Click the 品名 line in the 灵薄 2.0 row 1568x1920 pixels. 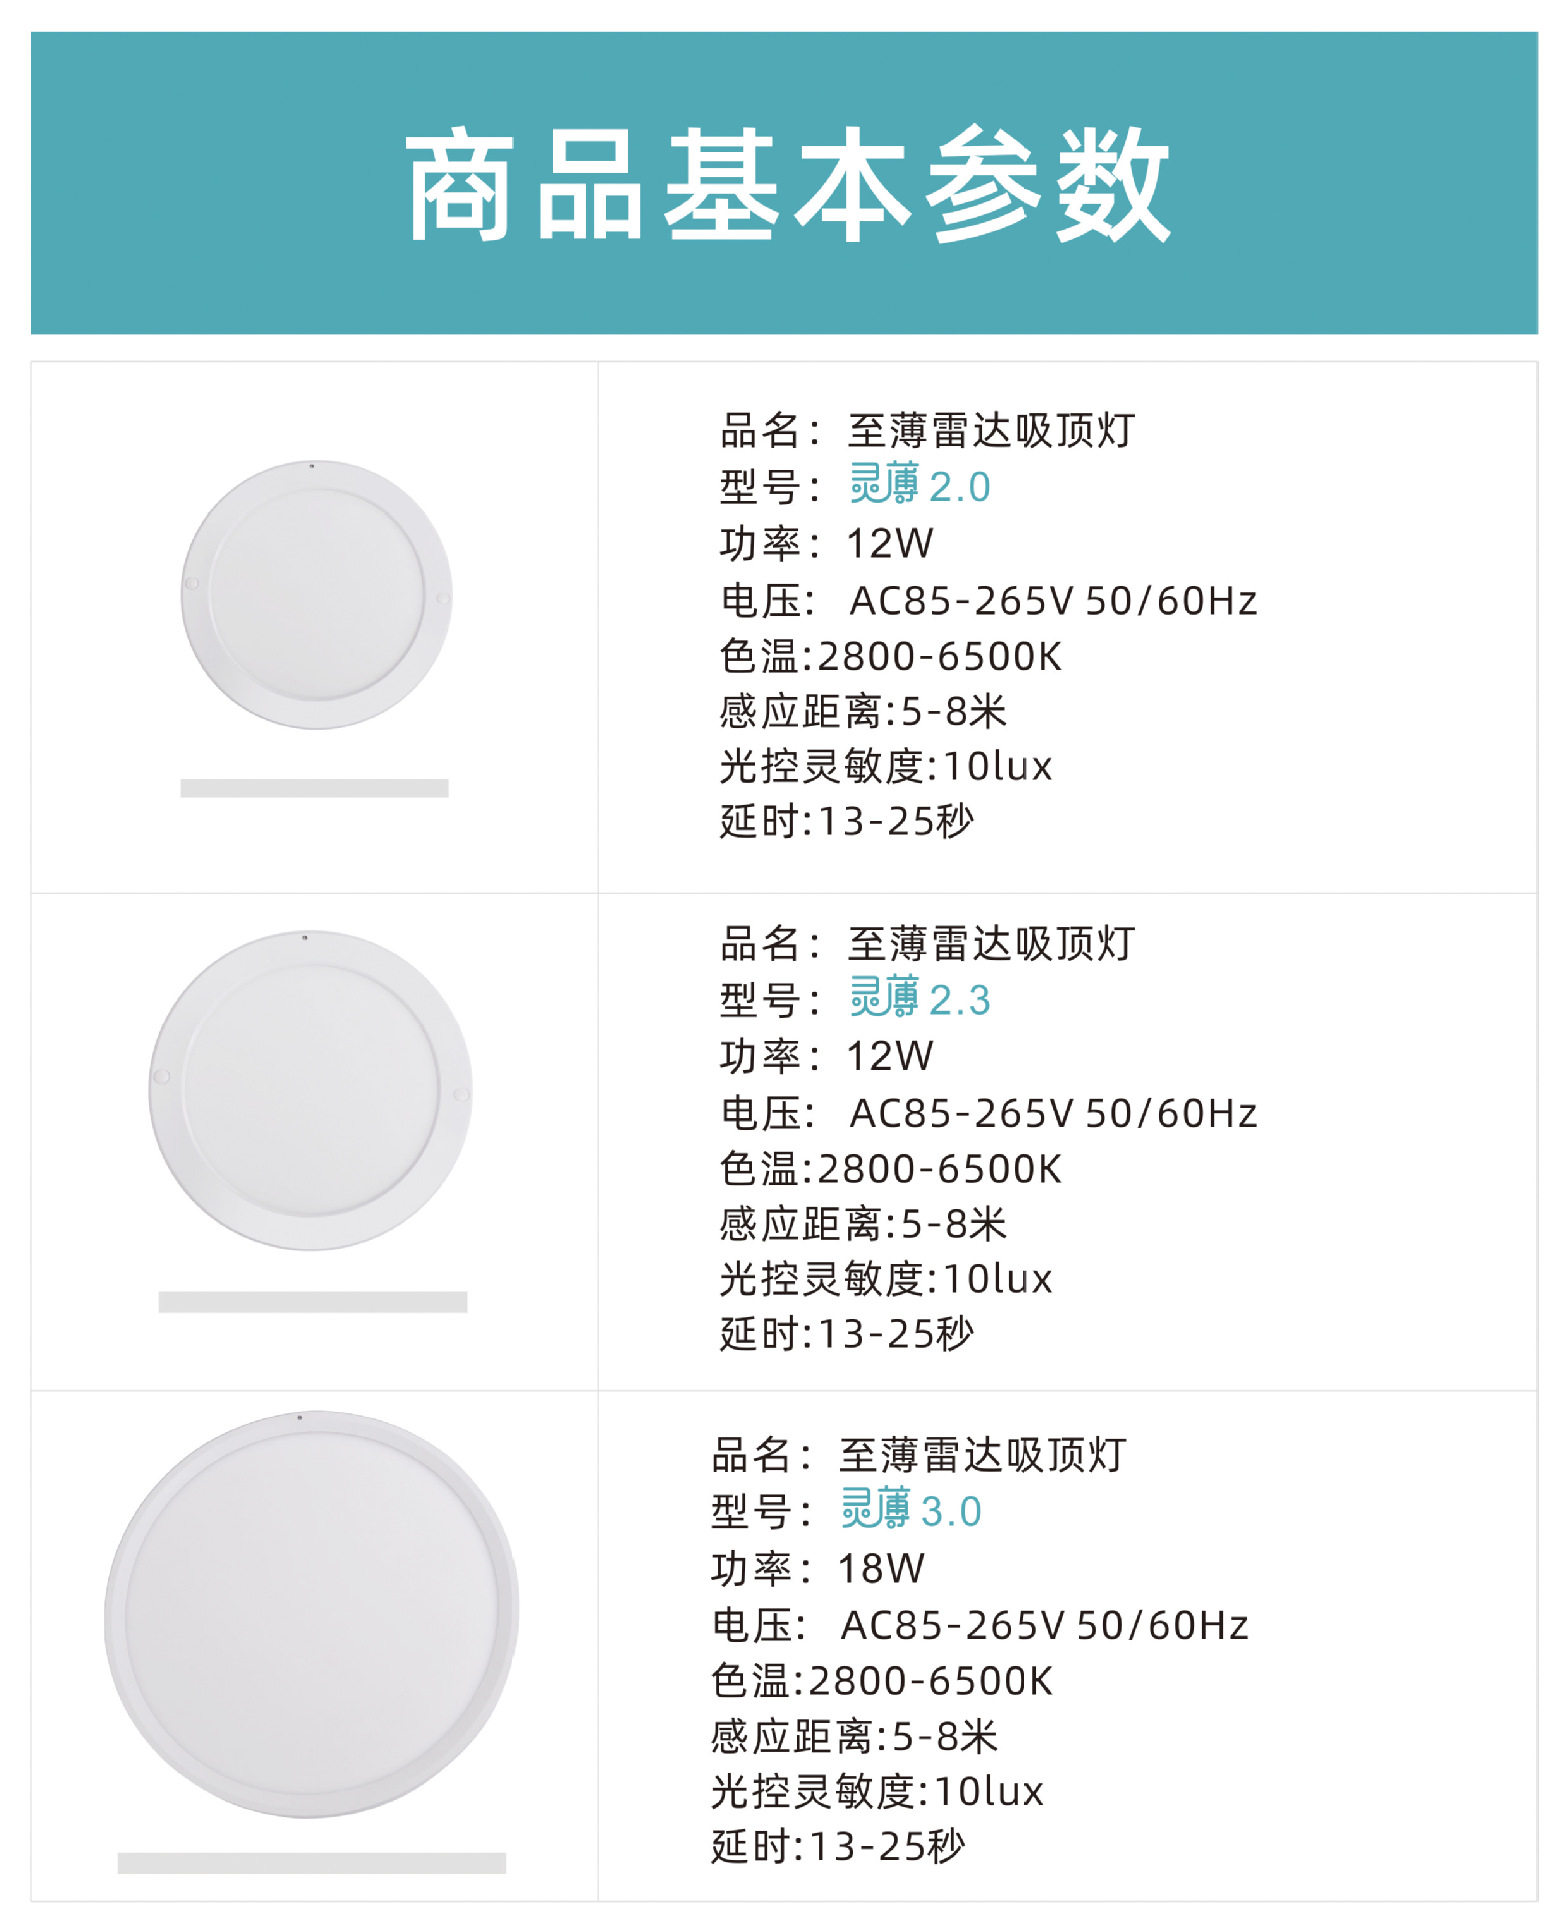[927, 431]
